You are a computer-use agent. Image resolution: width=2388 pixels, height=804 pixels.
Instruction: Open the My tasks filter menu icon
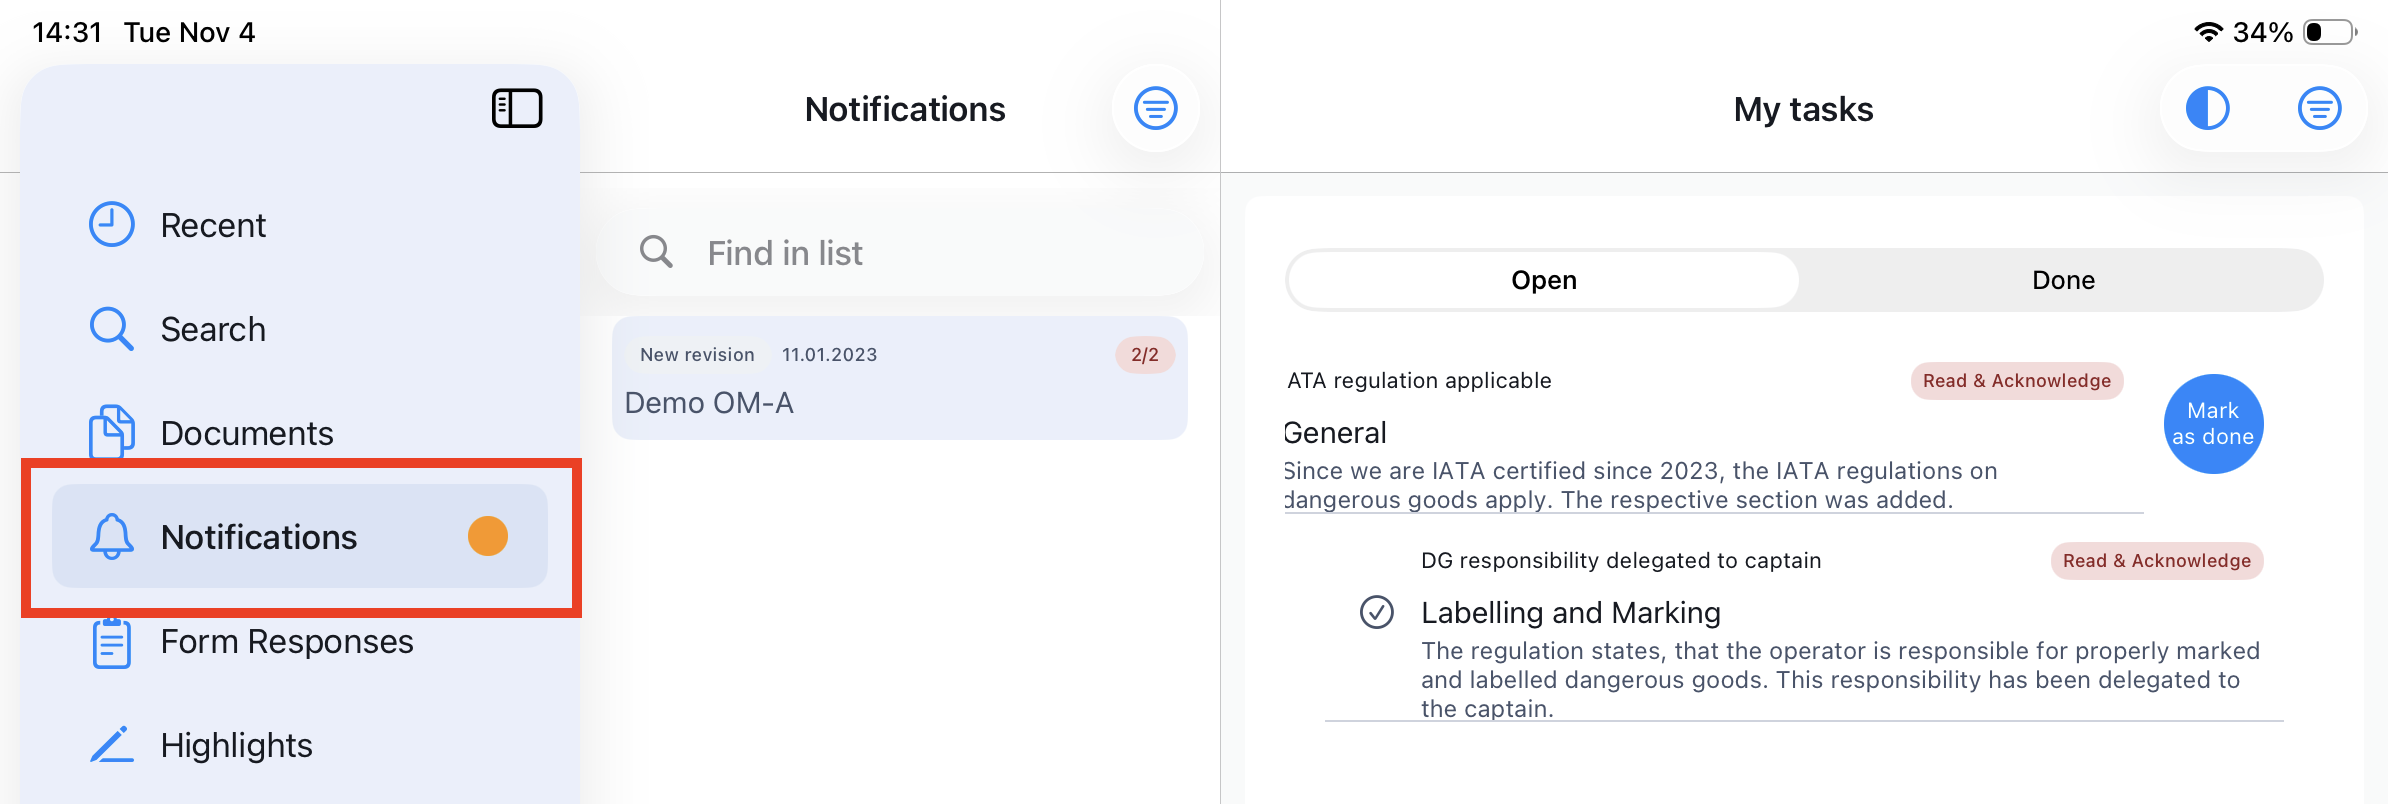2319,108
